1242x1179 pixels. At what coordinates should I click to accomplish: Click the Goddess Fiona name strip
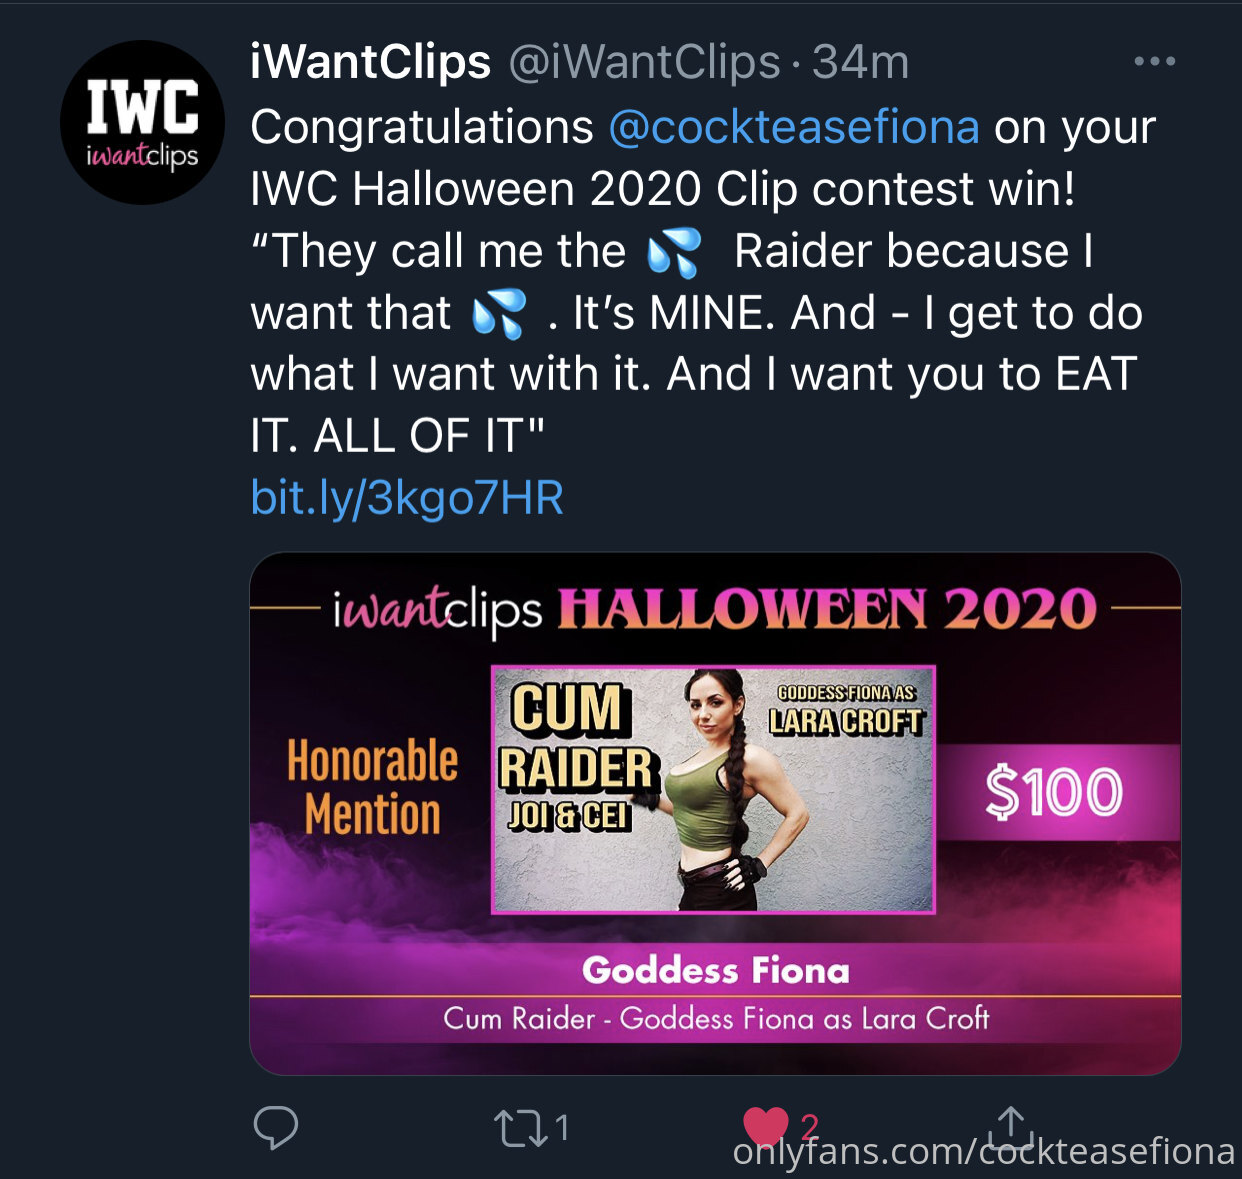[716, 970]
